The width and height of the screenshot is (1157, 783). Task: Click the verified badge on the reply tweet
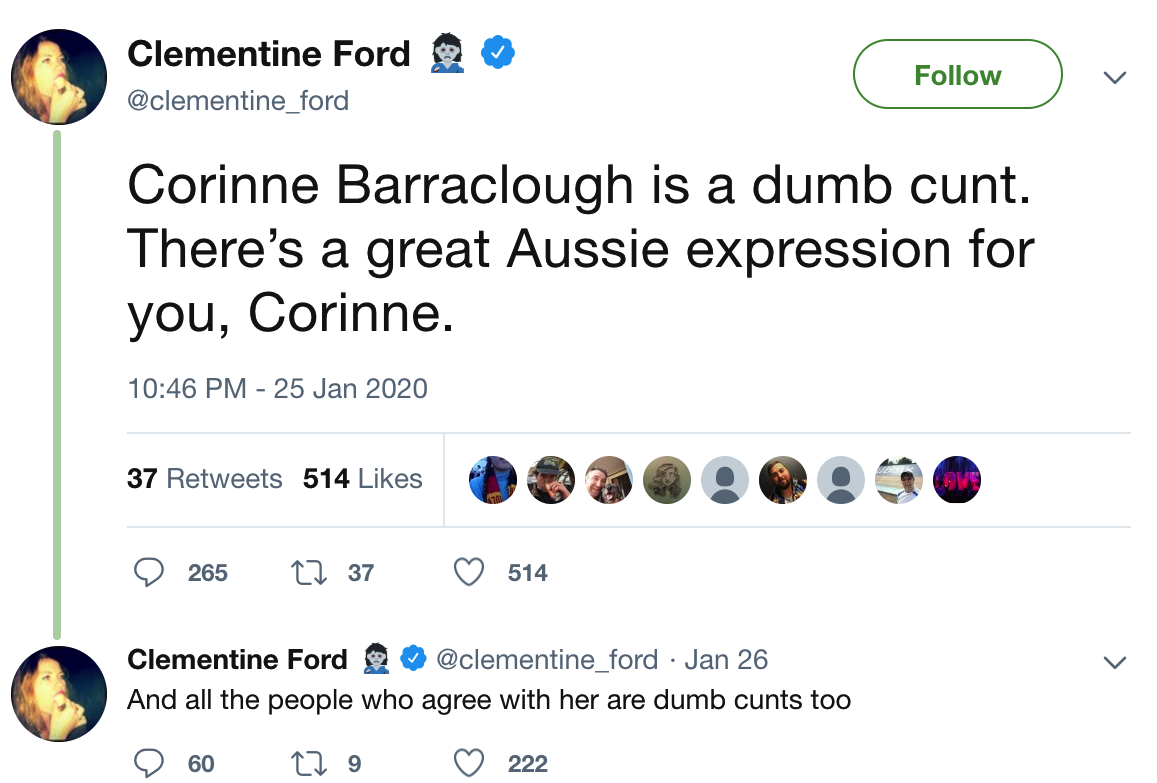coord(413,659)
